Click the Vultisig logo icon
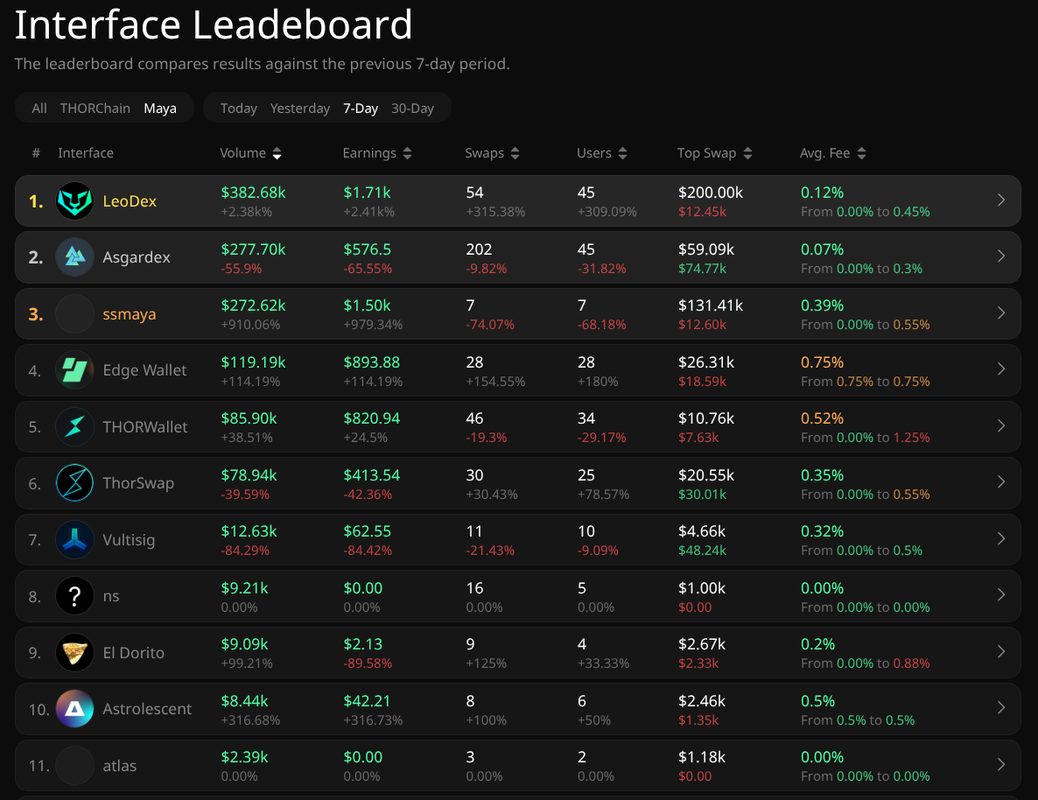Image resolution: width=1038 pixels, height=800 pixels. coord(75,540)
